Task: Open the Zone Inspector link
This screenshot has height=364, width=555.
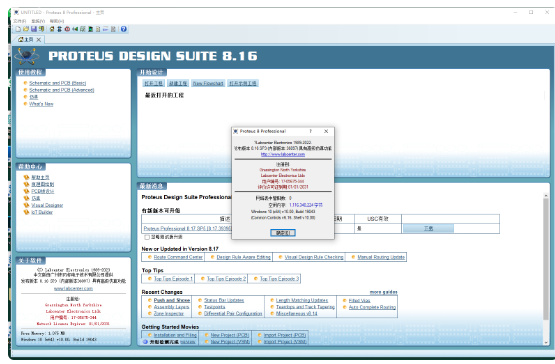Action: (x=168, y=314)
